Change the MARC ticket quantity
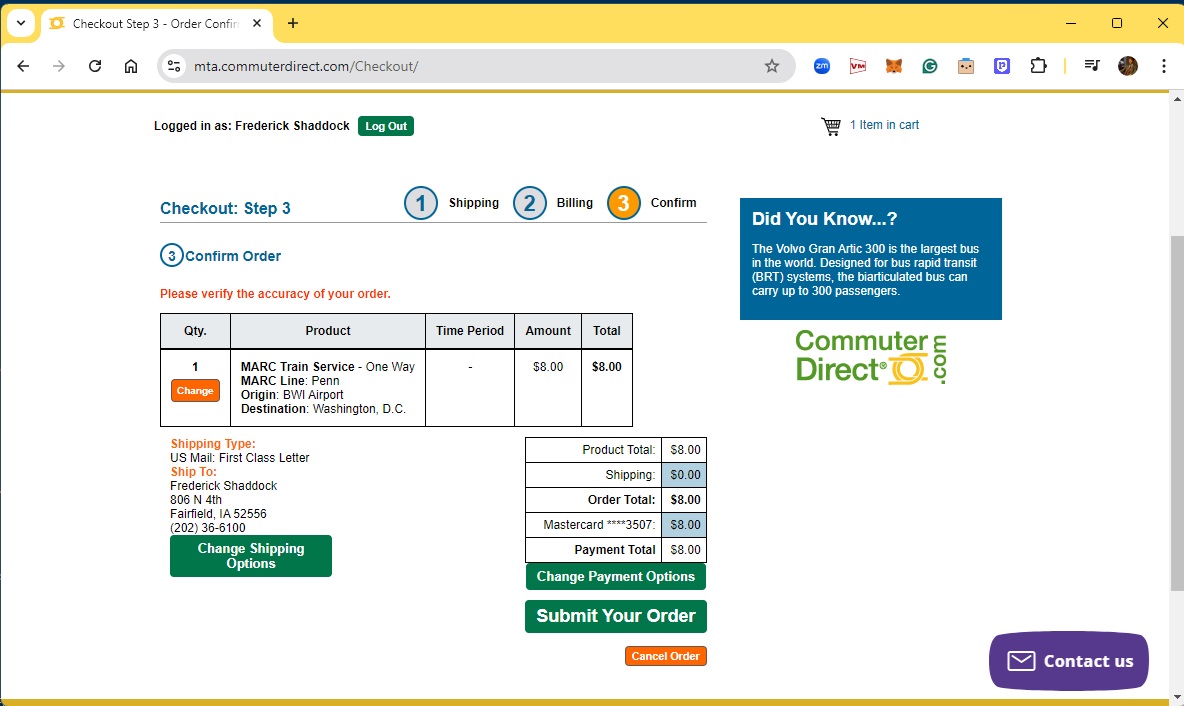Screen dimensions: 1184x706 click(x=195, y=390)
